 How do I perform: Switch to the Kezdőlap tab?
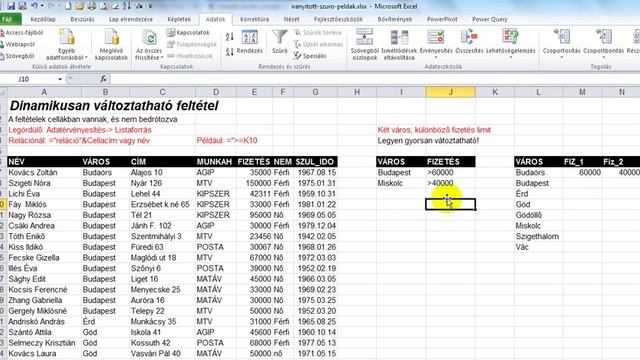click(43, 19)
